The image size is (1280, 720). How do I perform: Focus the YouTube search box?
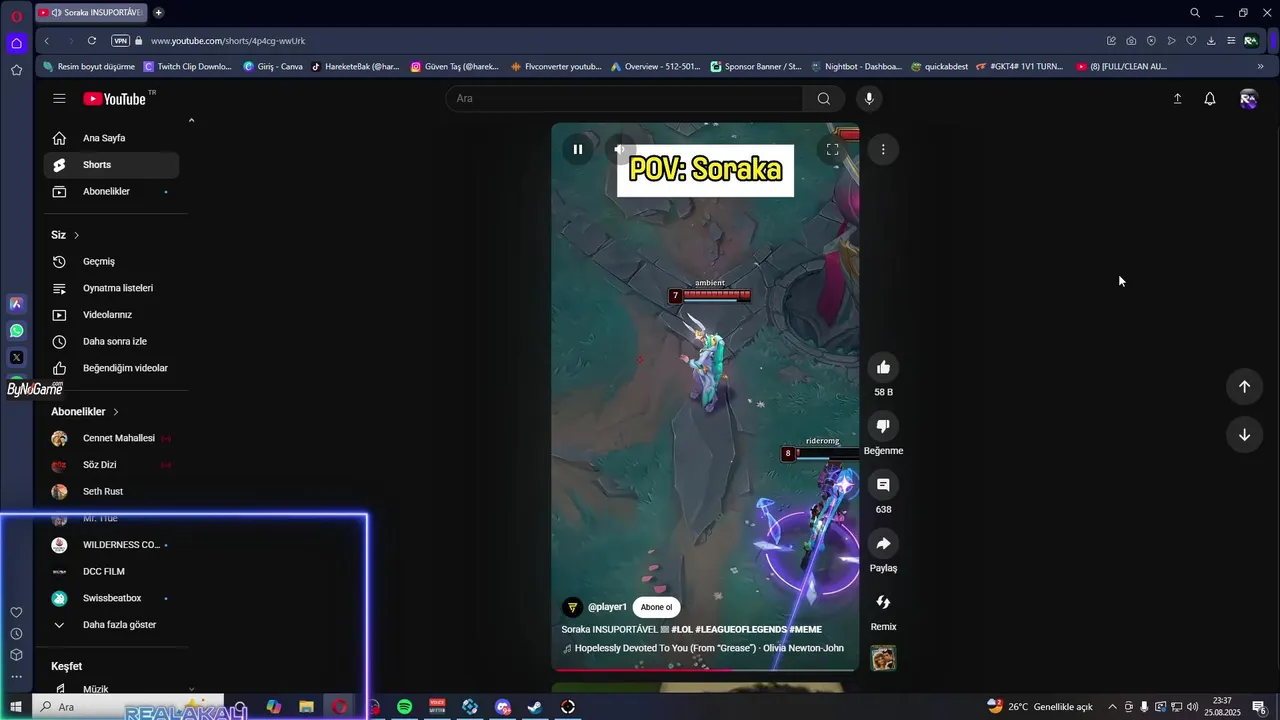624,98
